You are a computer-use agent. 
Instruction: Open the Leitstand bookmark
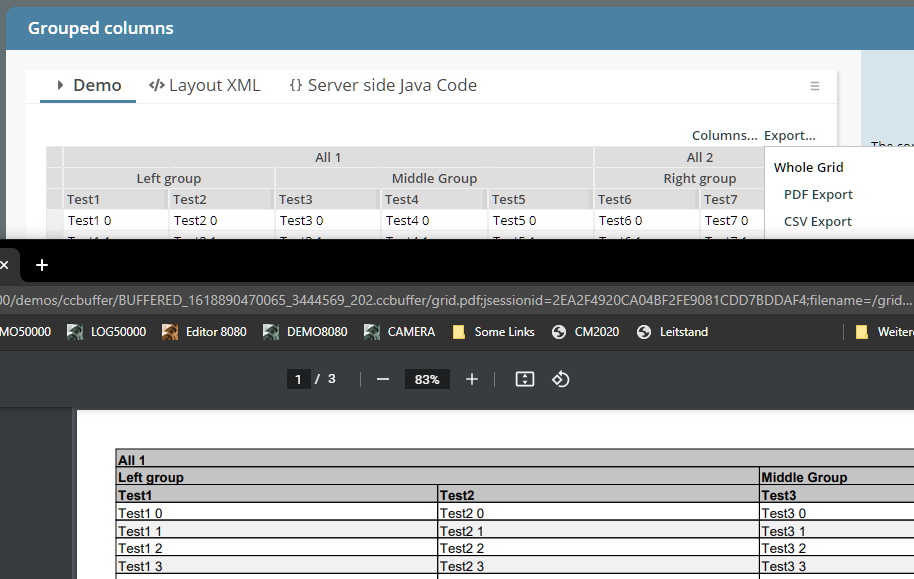click(x=672, y=332)
